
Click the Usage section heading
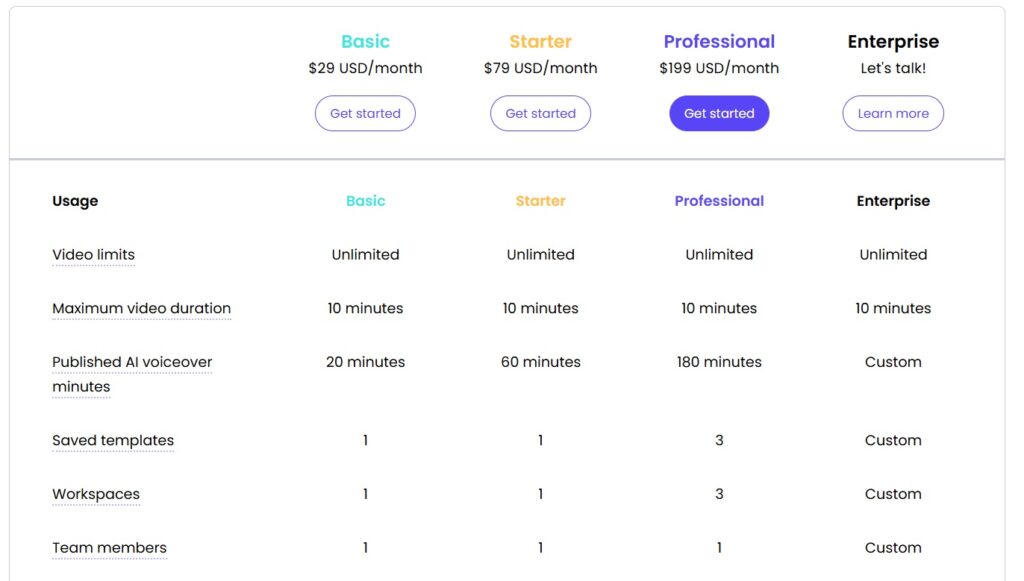pos(75,201)
